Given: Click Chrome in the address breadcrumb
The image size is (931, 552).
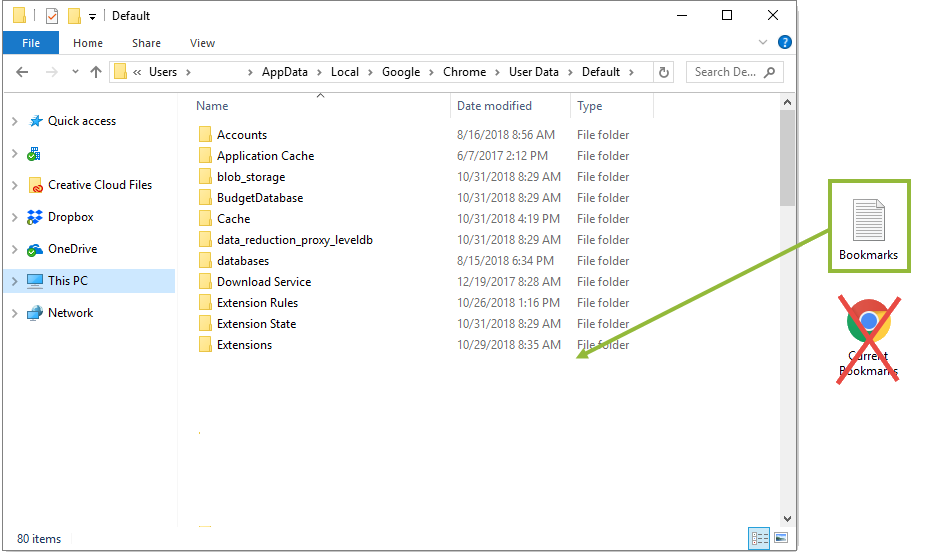Looking at the screenshot, I should pyautogui.click(x=464, y=72).
